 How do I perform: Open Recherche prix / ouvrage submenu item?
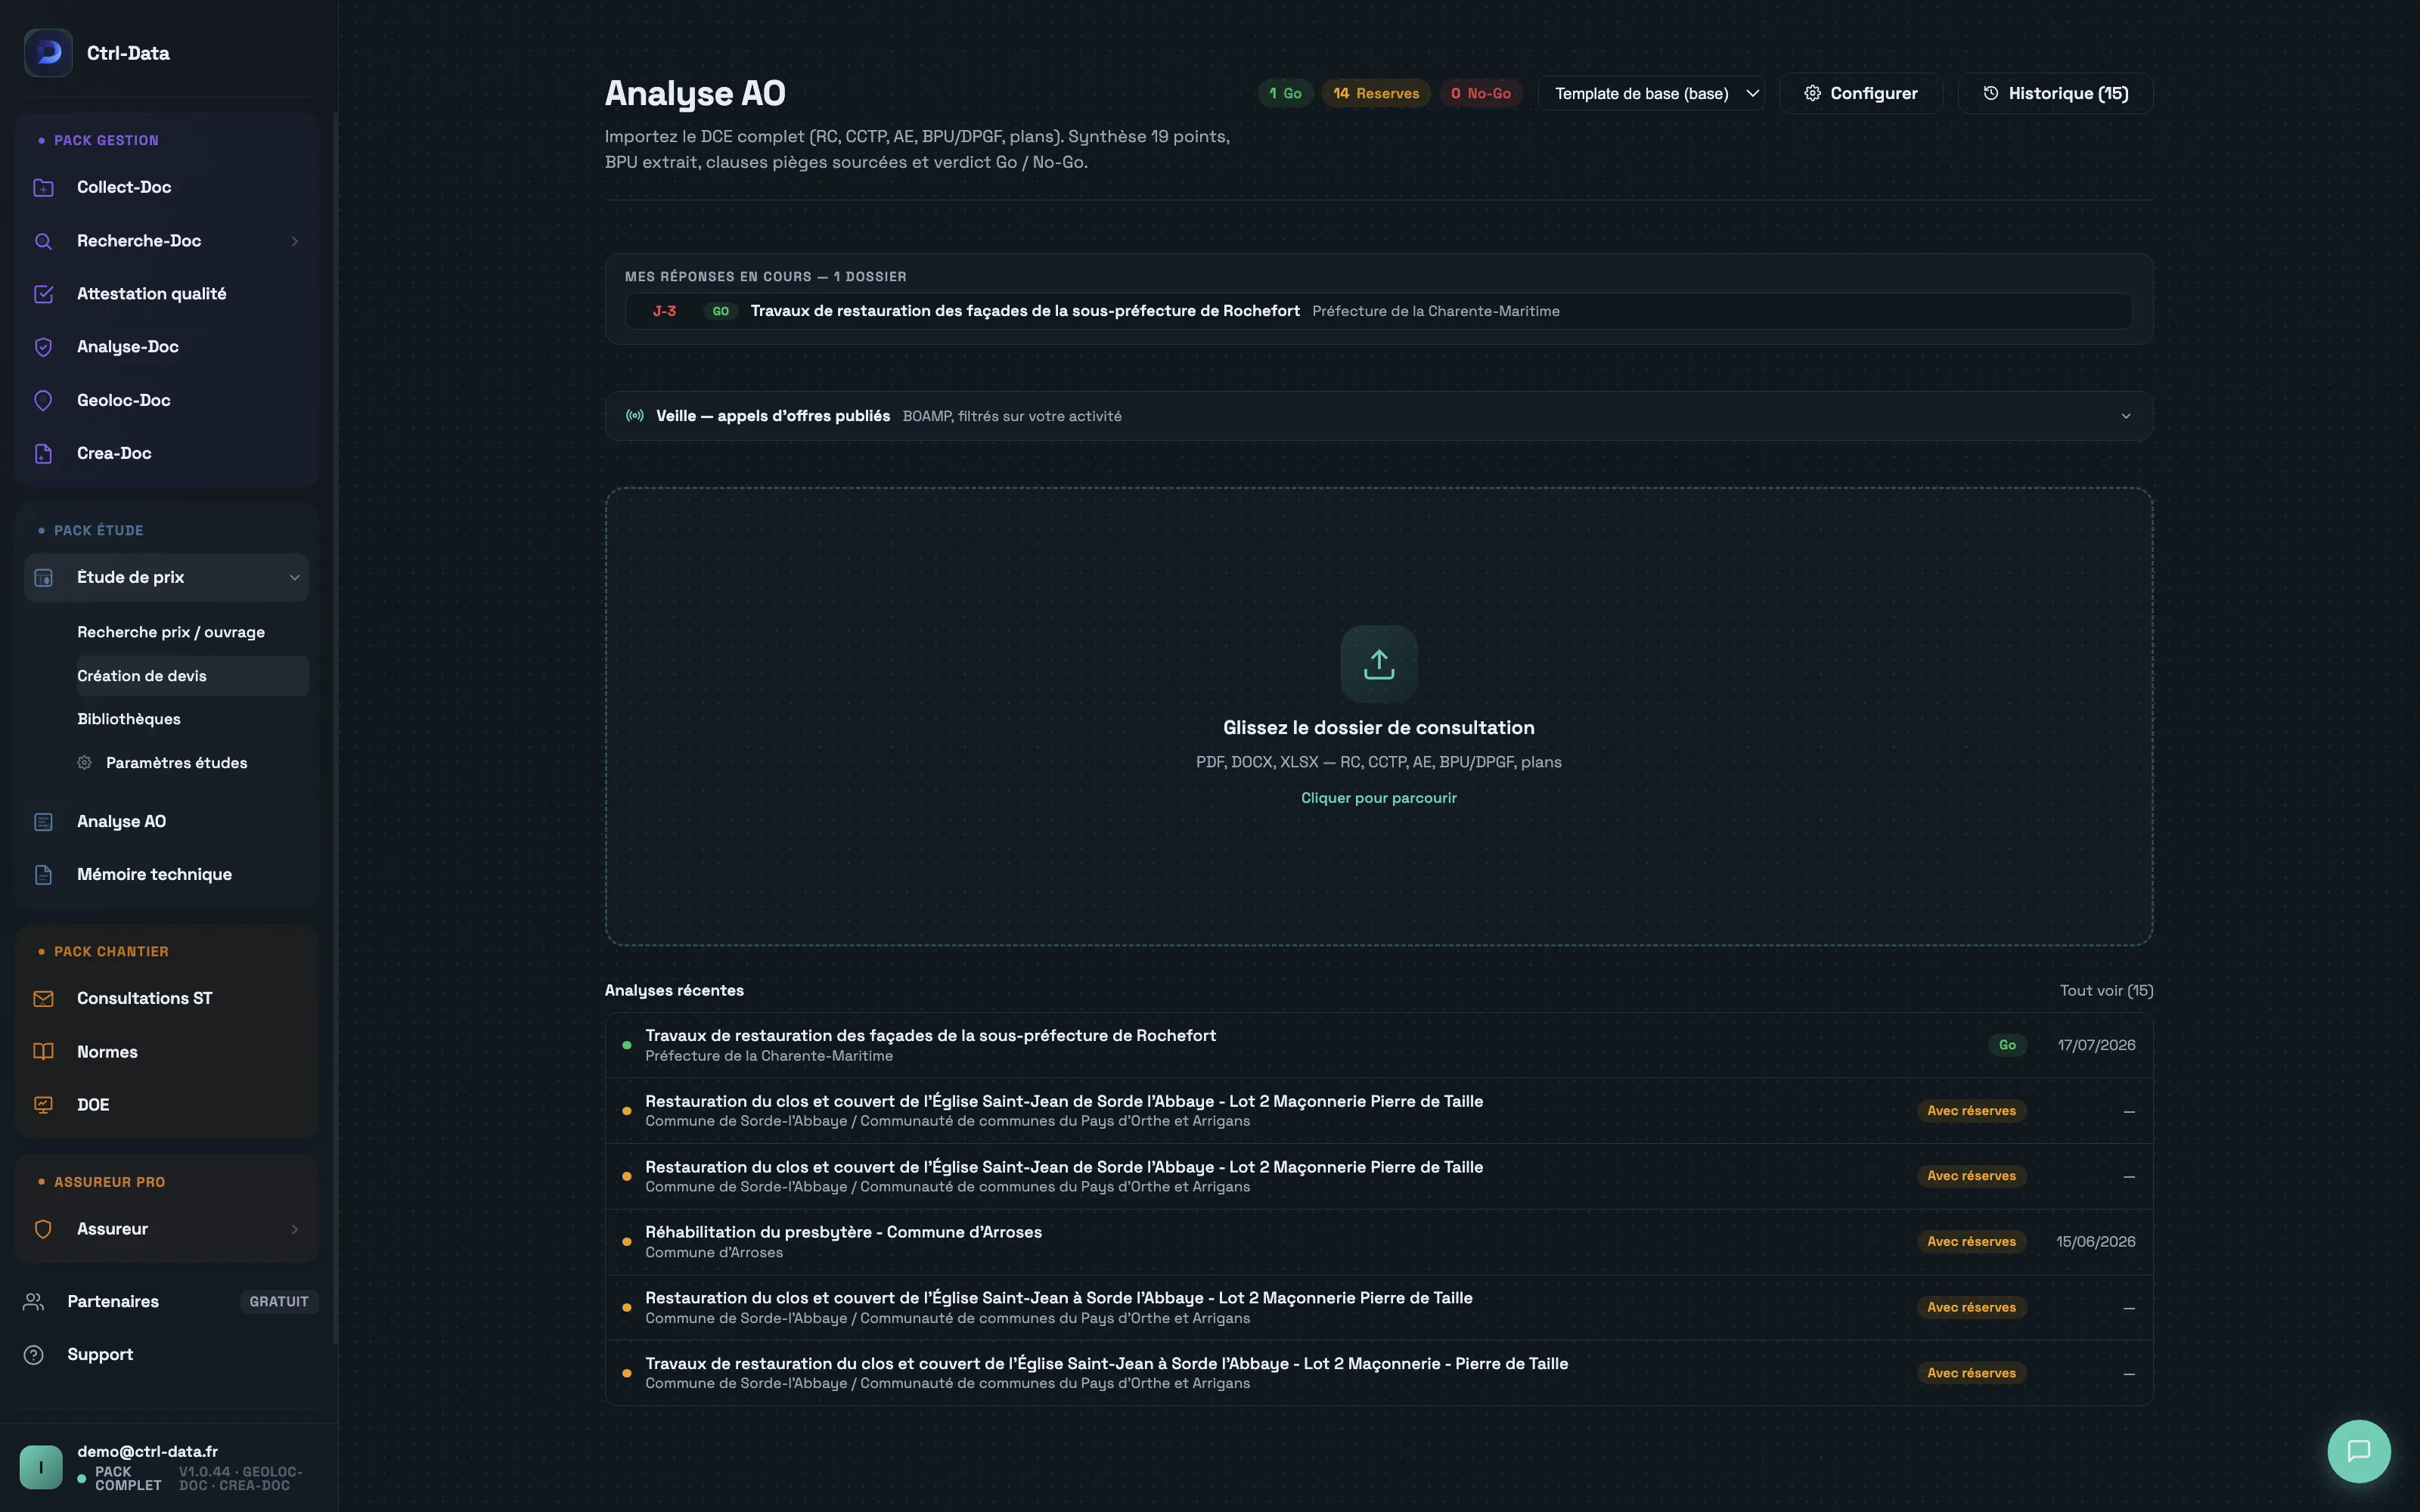click(171, 632)
